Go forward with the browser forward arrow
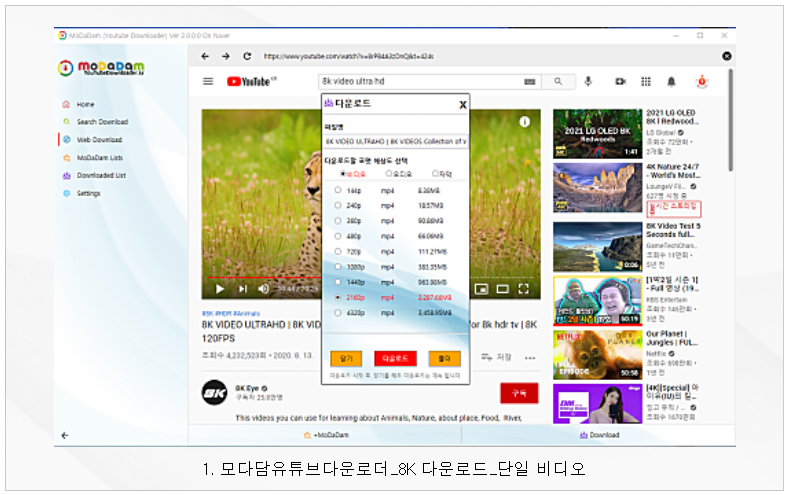The width and height of the screenshot is (790, 495). coord(226,56)
